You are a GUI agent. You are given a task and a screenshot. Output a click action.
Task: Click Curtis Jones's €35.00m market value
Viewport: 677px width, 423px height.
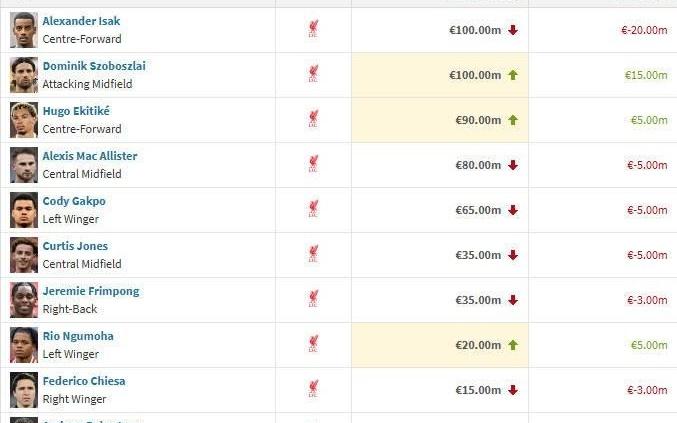(x=477, y=255)
